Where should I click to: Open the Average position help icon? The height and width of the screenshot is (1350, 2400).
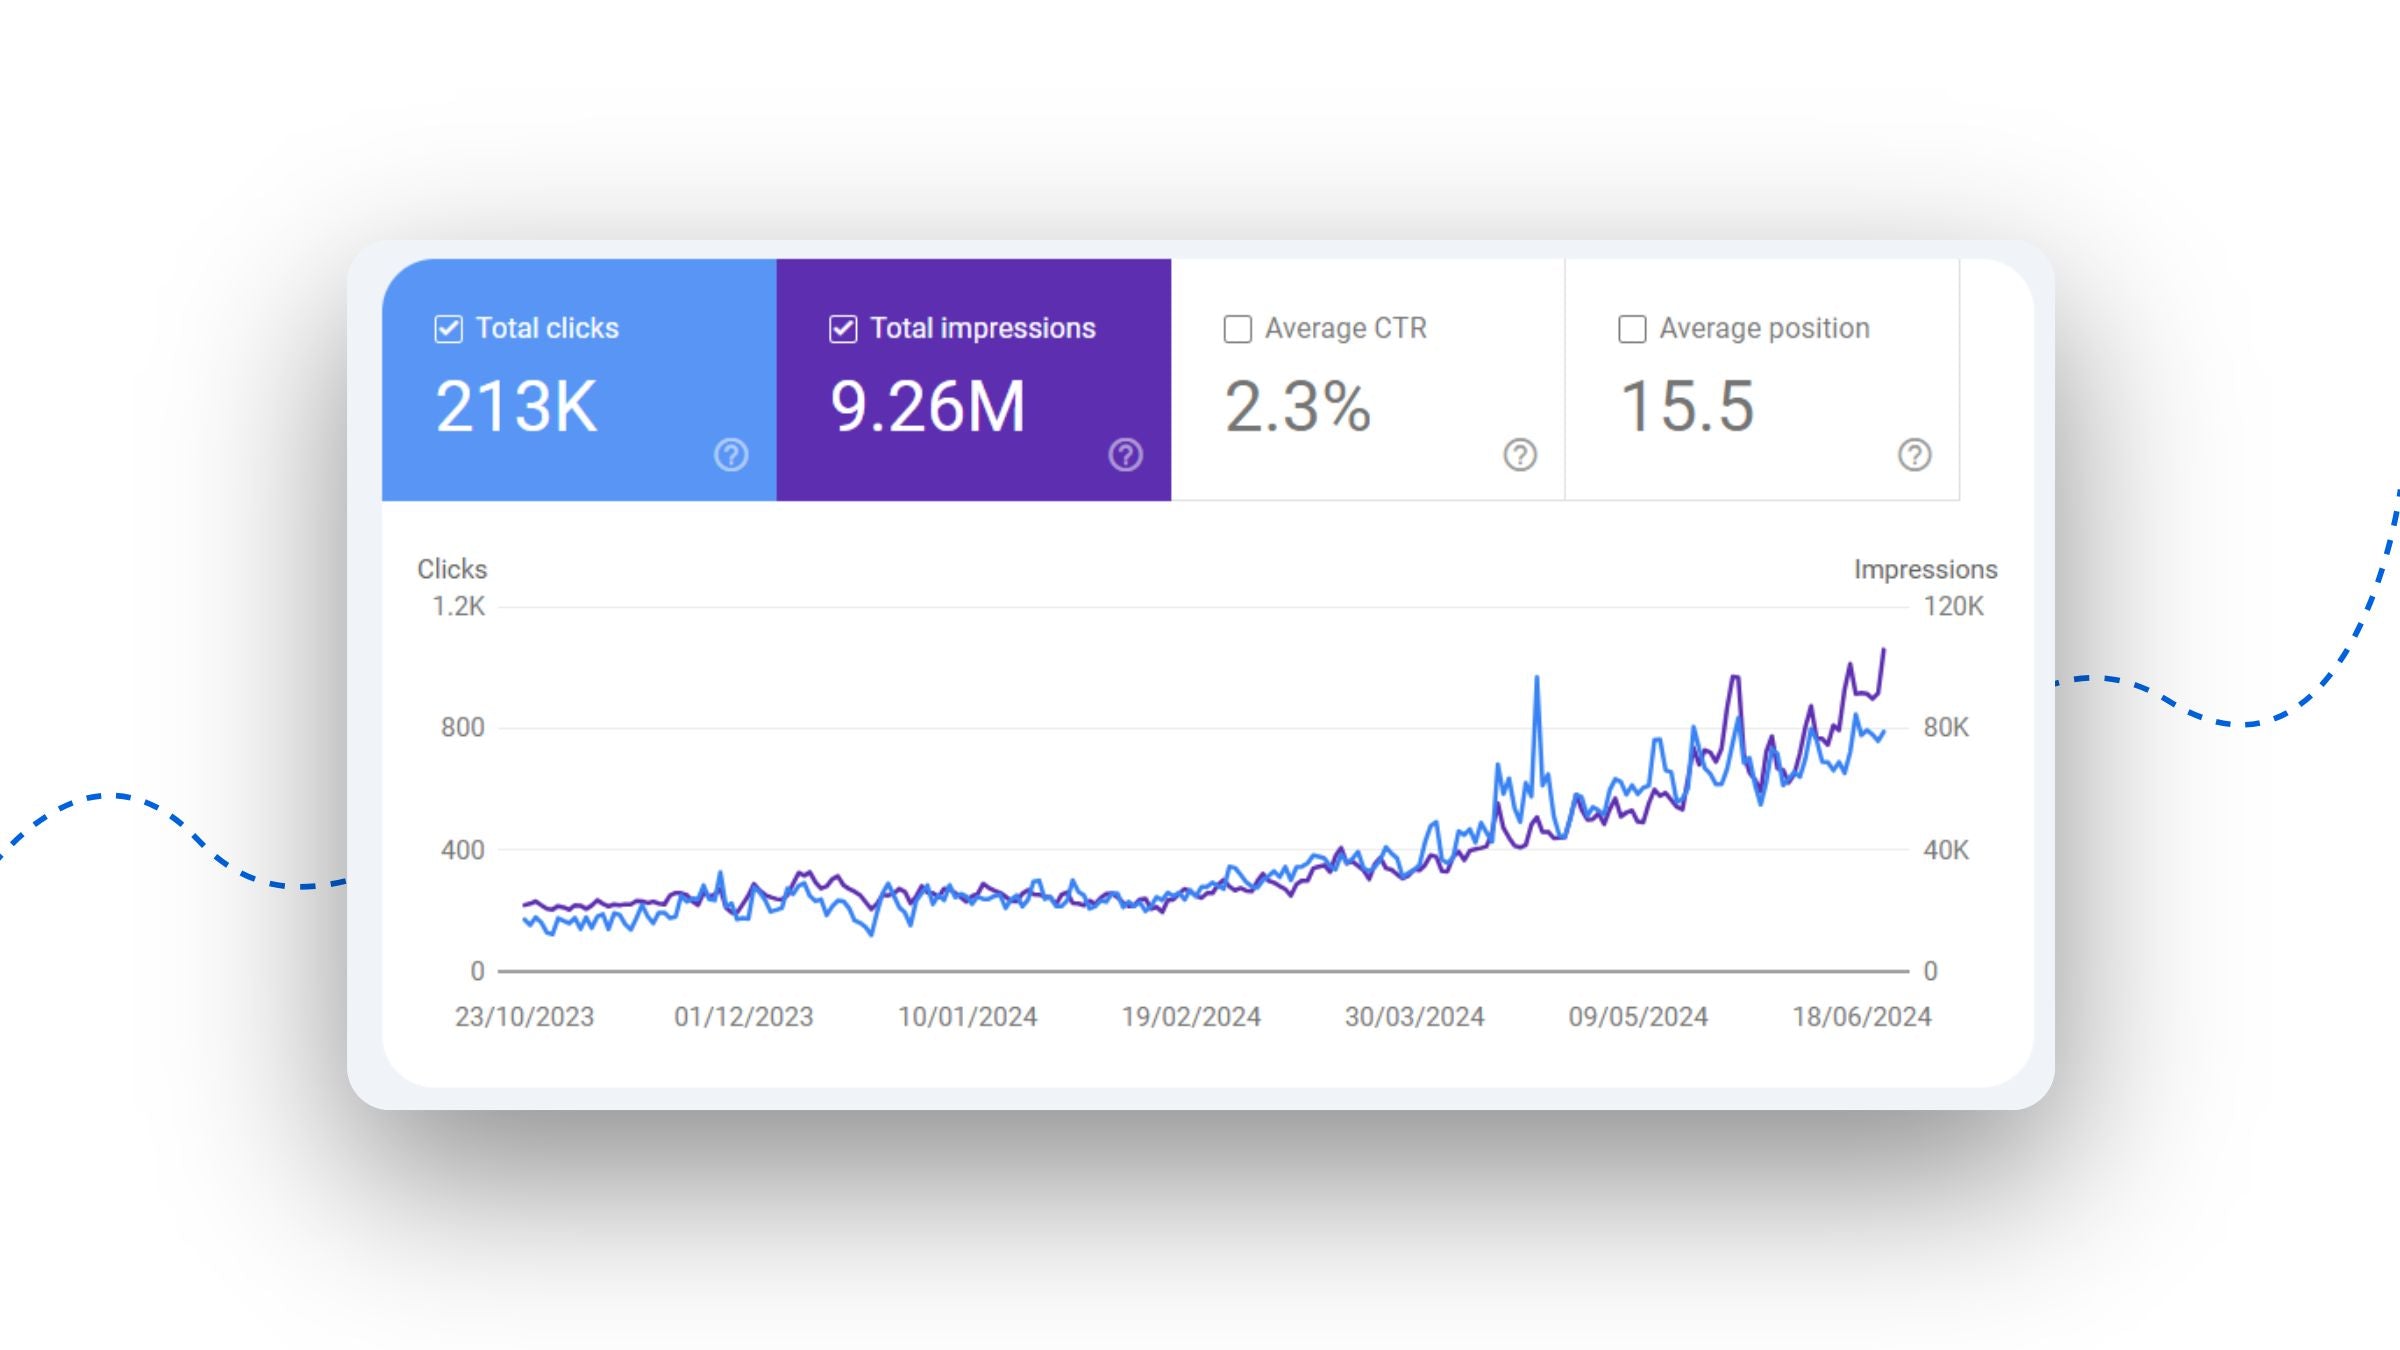pos(1914,455)
